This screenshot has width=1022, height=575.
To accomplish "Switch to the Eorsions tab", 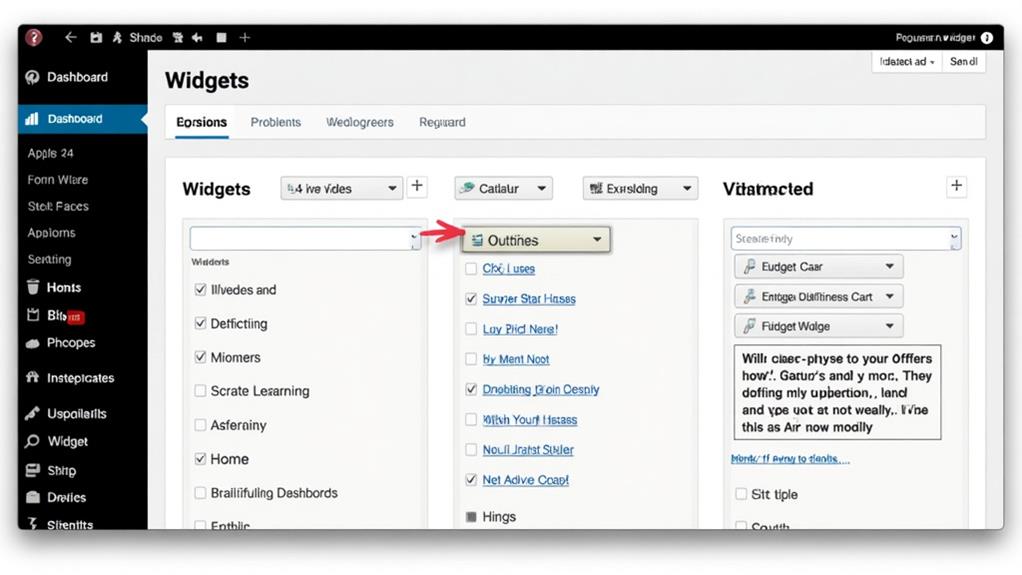I will [x=201, y=123].
